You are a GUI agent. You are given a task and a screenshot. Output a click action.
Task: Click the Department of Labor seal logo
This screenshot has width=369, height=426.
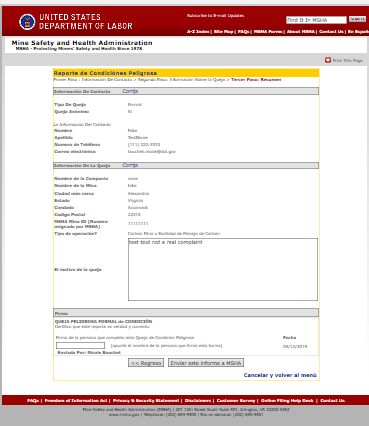tap(27, 22)
